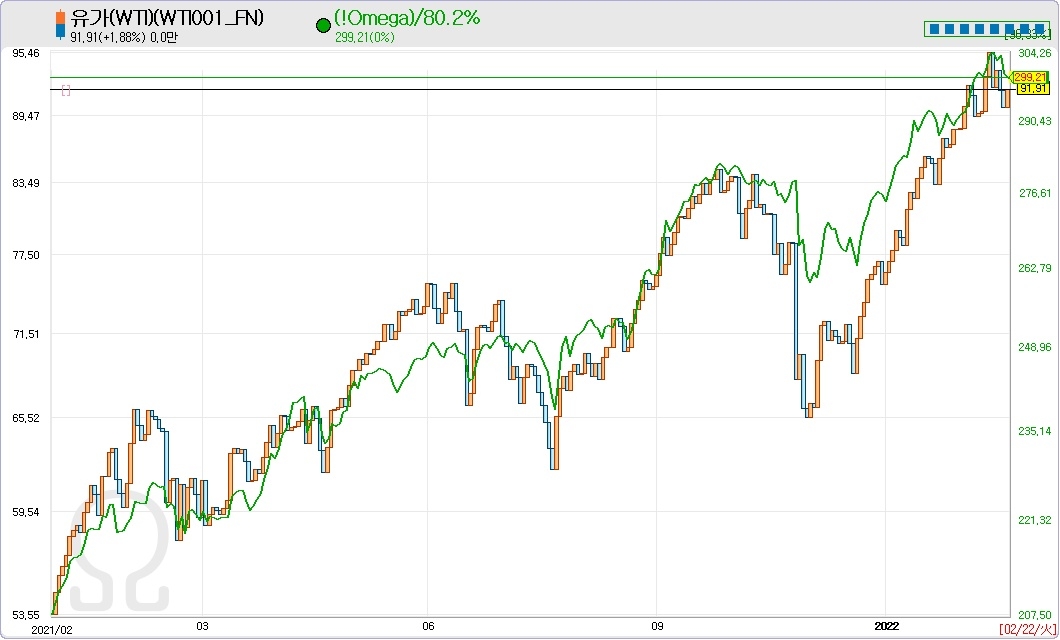
Task: Click the 2021/02 start date label
Action: pos(52,629)
